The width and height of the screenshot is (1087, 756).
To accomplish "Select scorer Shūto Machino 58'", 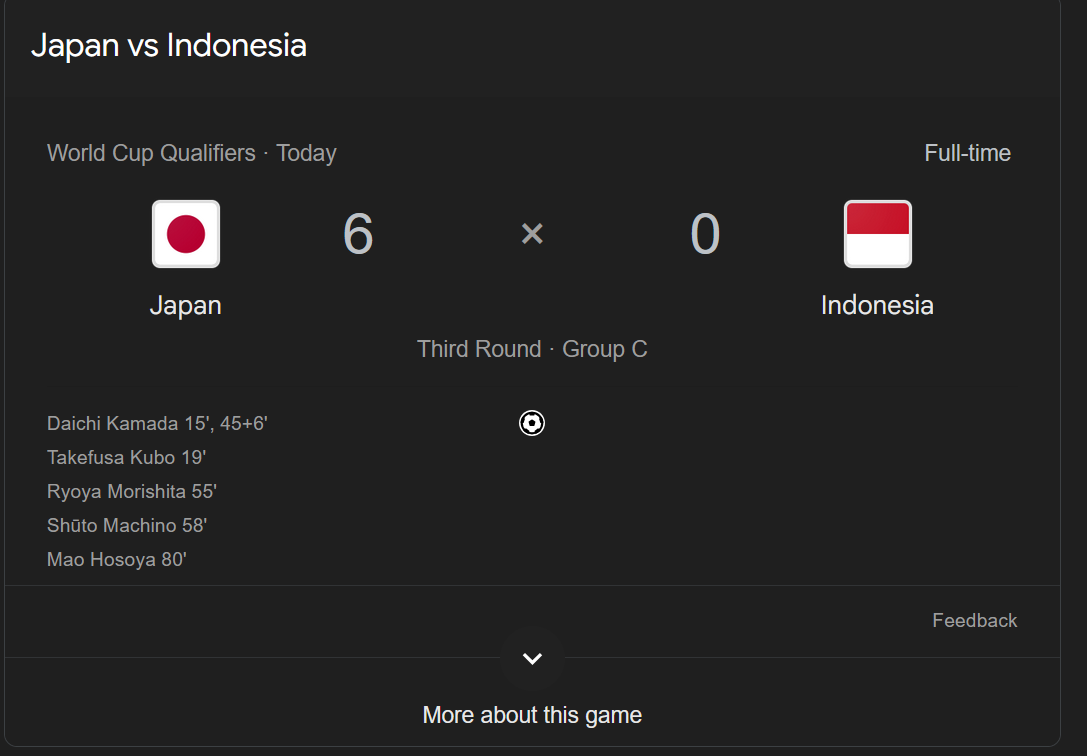I will (127, 525).
